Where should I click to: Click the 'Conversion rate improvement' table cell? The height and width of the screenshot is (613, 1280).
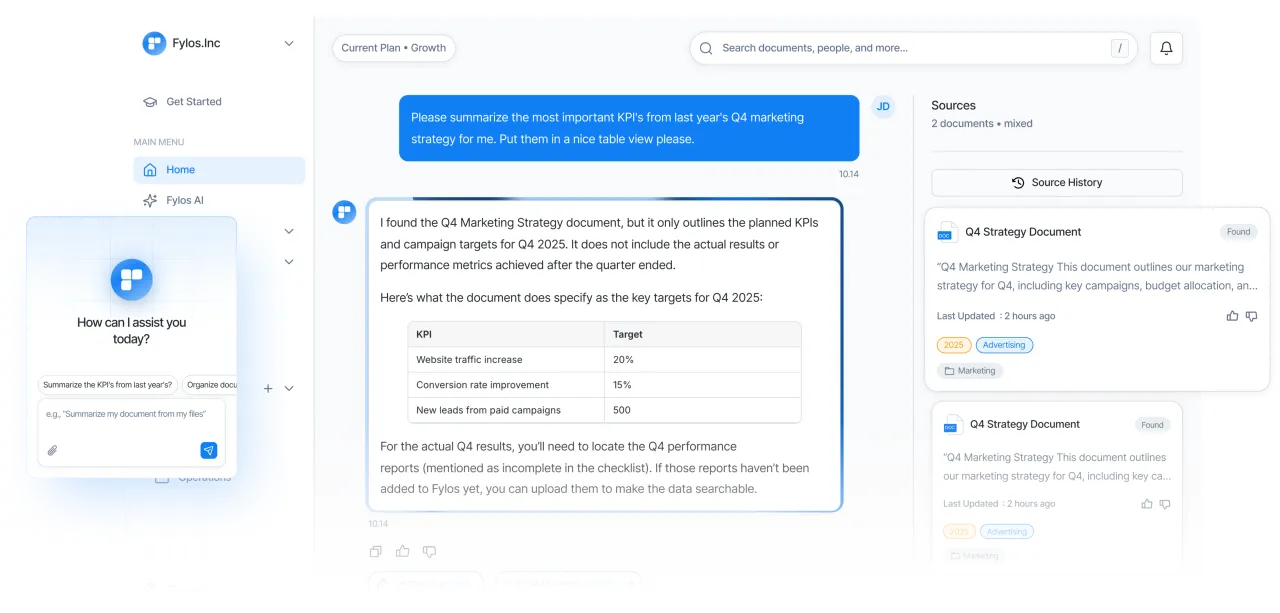(506, 385)
